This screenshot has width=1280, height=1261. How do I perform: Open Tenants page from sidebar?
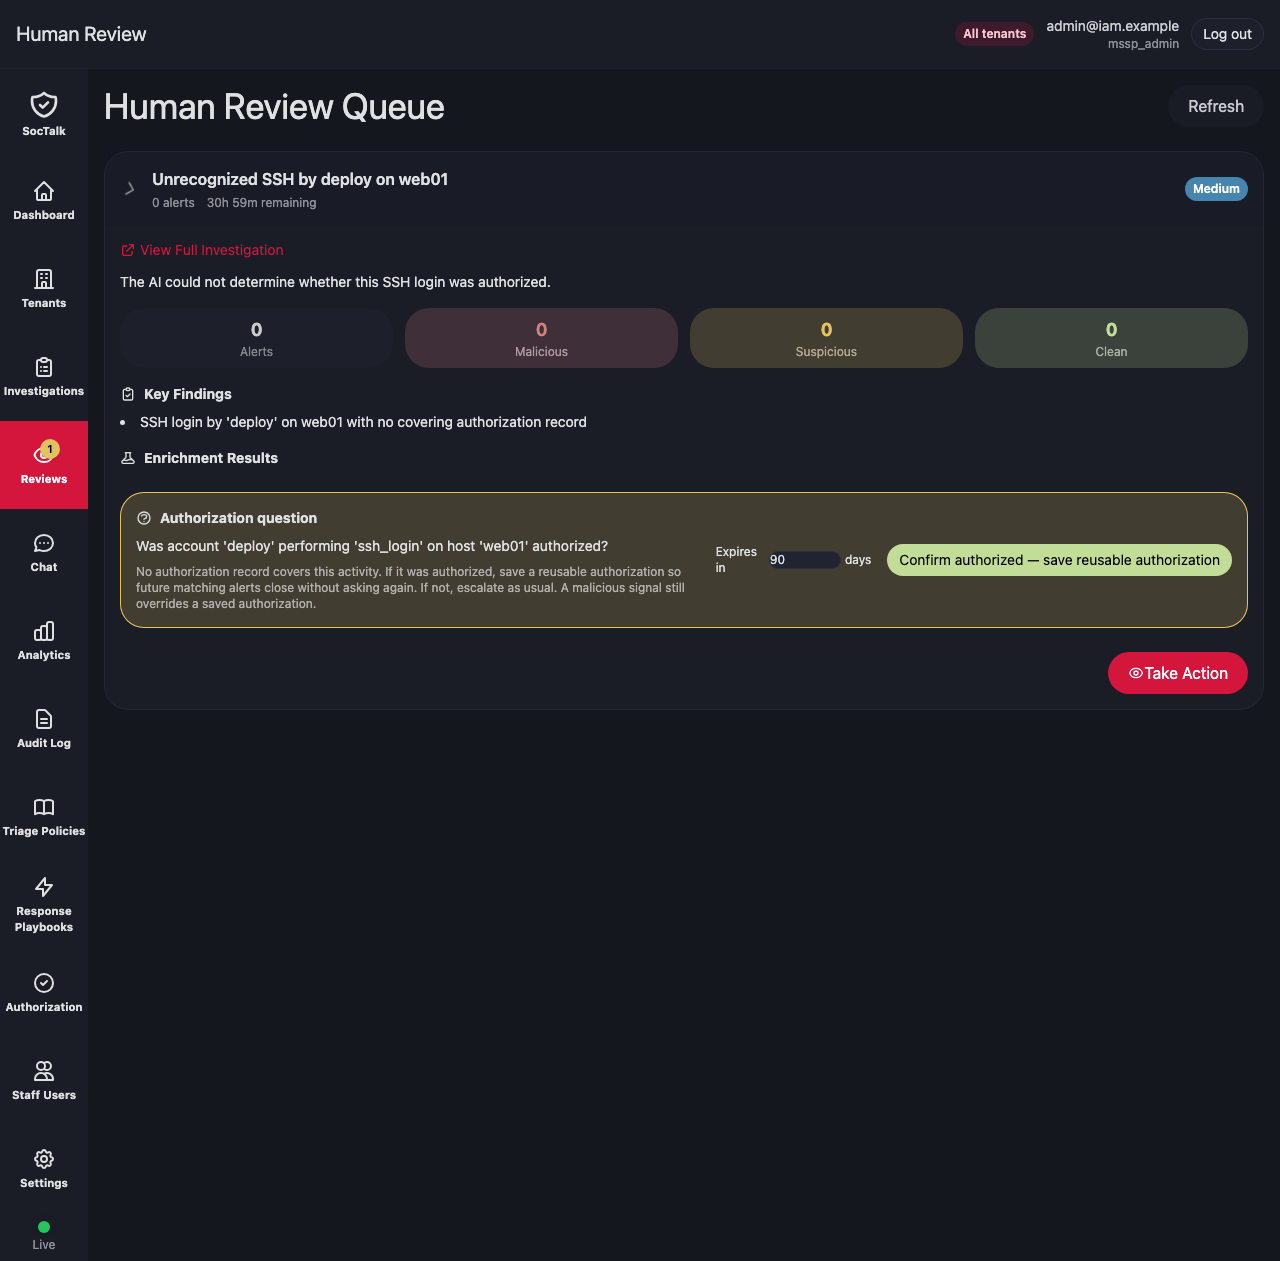click(44, 289)
